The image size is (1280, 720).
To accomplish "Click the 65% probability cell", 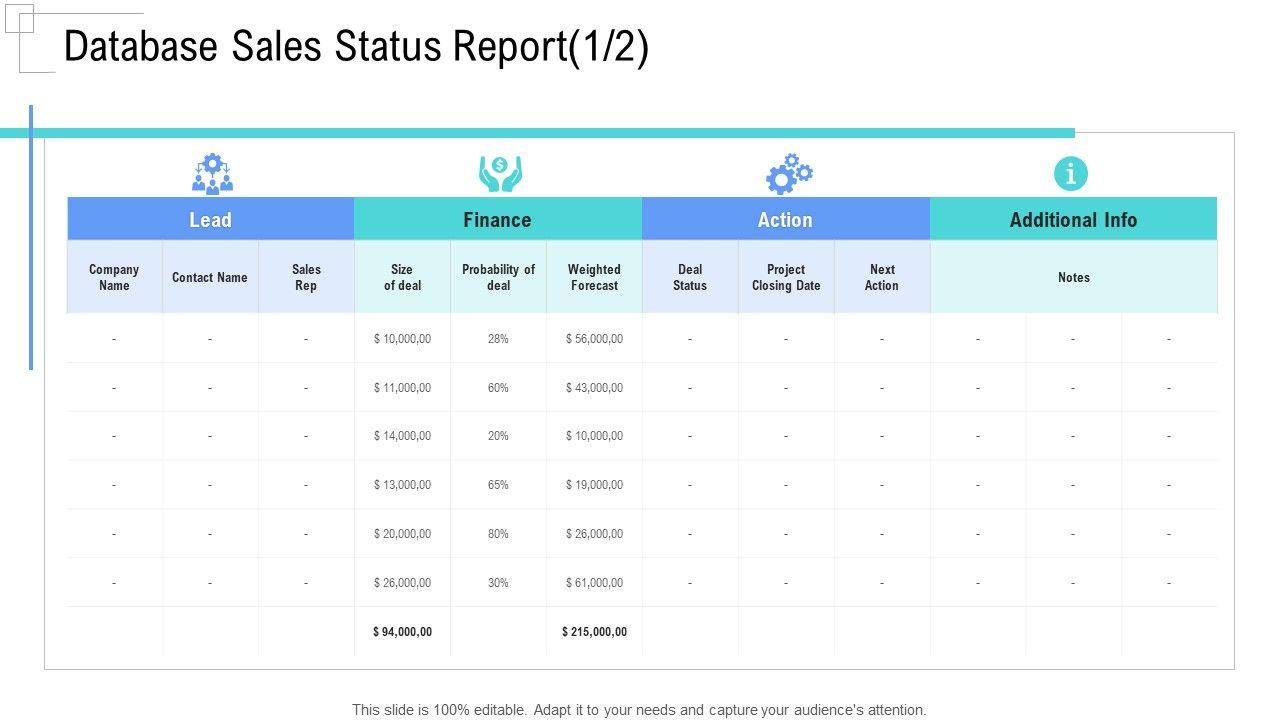I will (x=498, y=485).
